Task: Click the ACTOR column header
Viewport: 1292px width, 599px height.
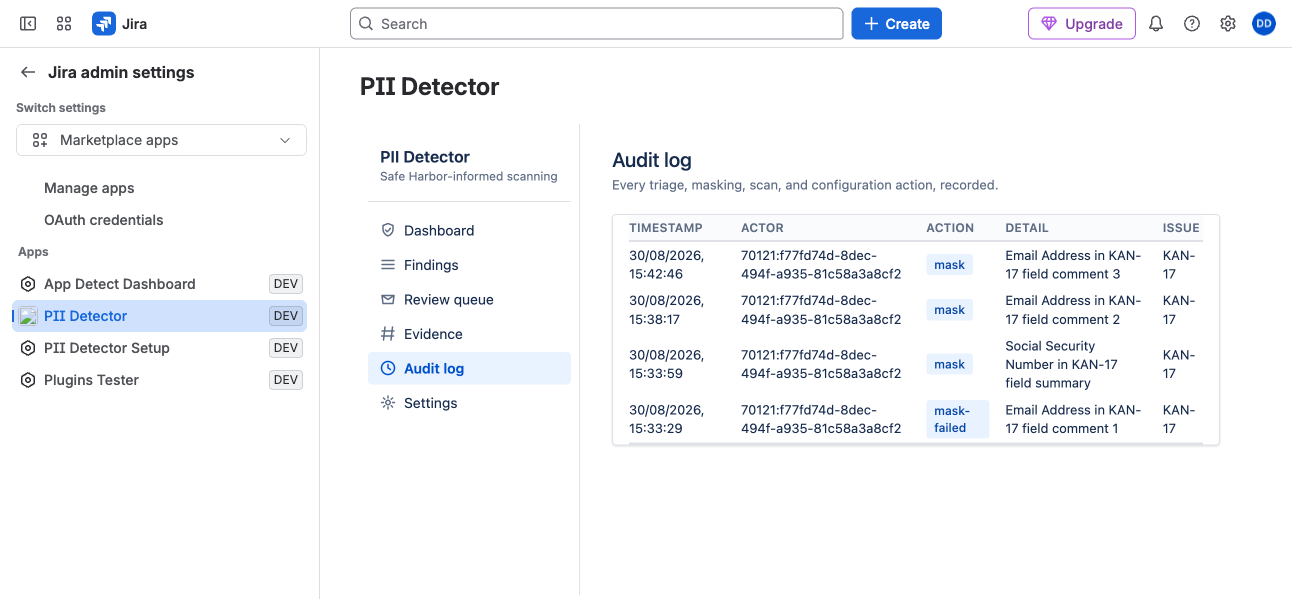Action: 762,228
